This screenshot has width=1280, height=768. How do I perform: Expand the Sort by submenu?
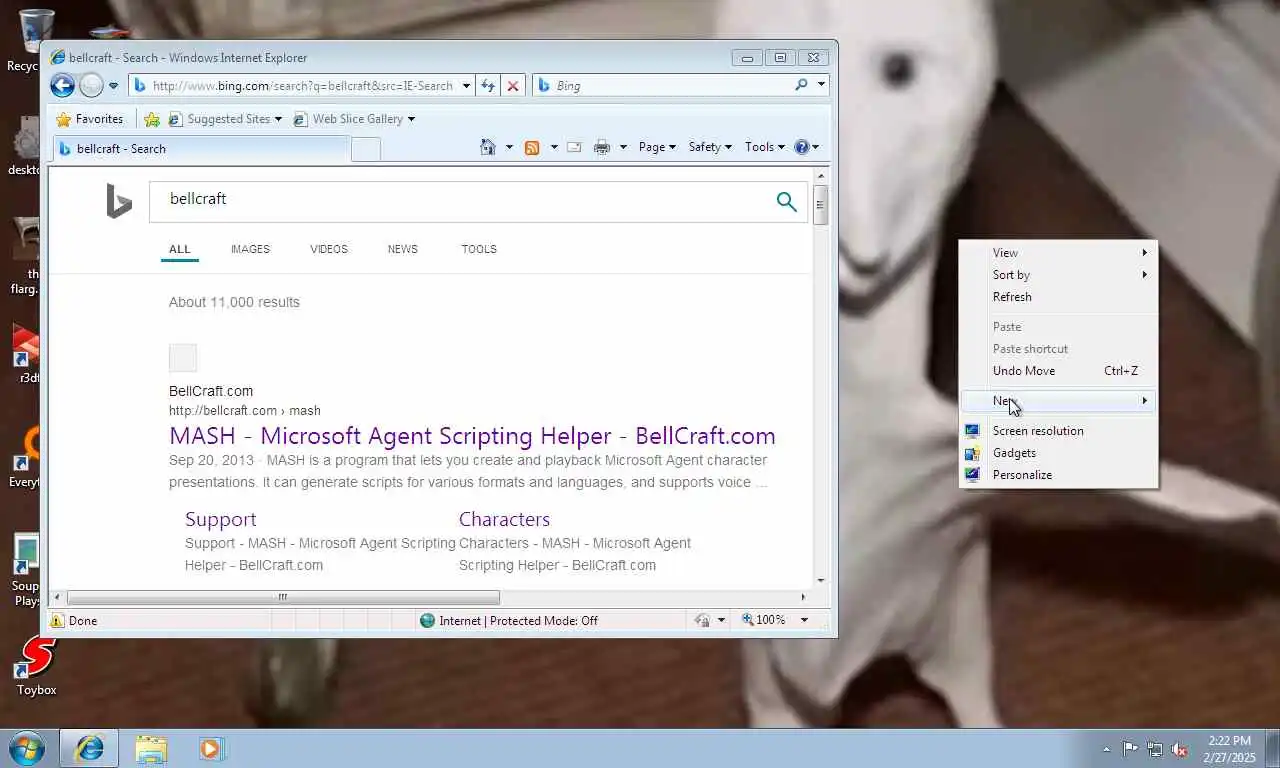1059,275
